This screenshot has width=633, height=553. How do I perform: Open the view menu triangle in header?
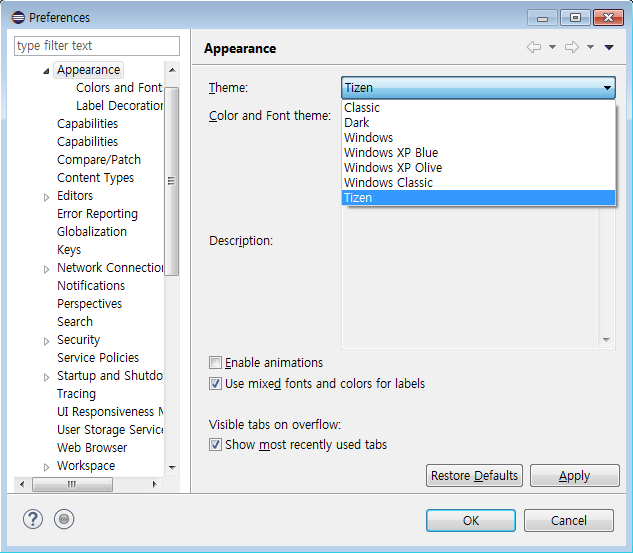pos(609,48)
